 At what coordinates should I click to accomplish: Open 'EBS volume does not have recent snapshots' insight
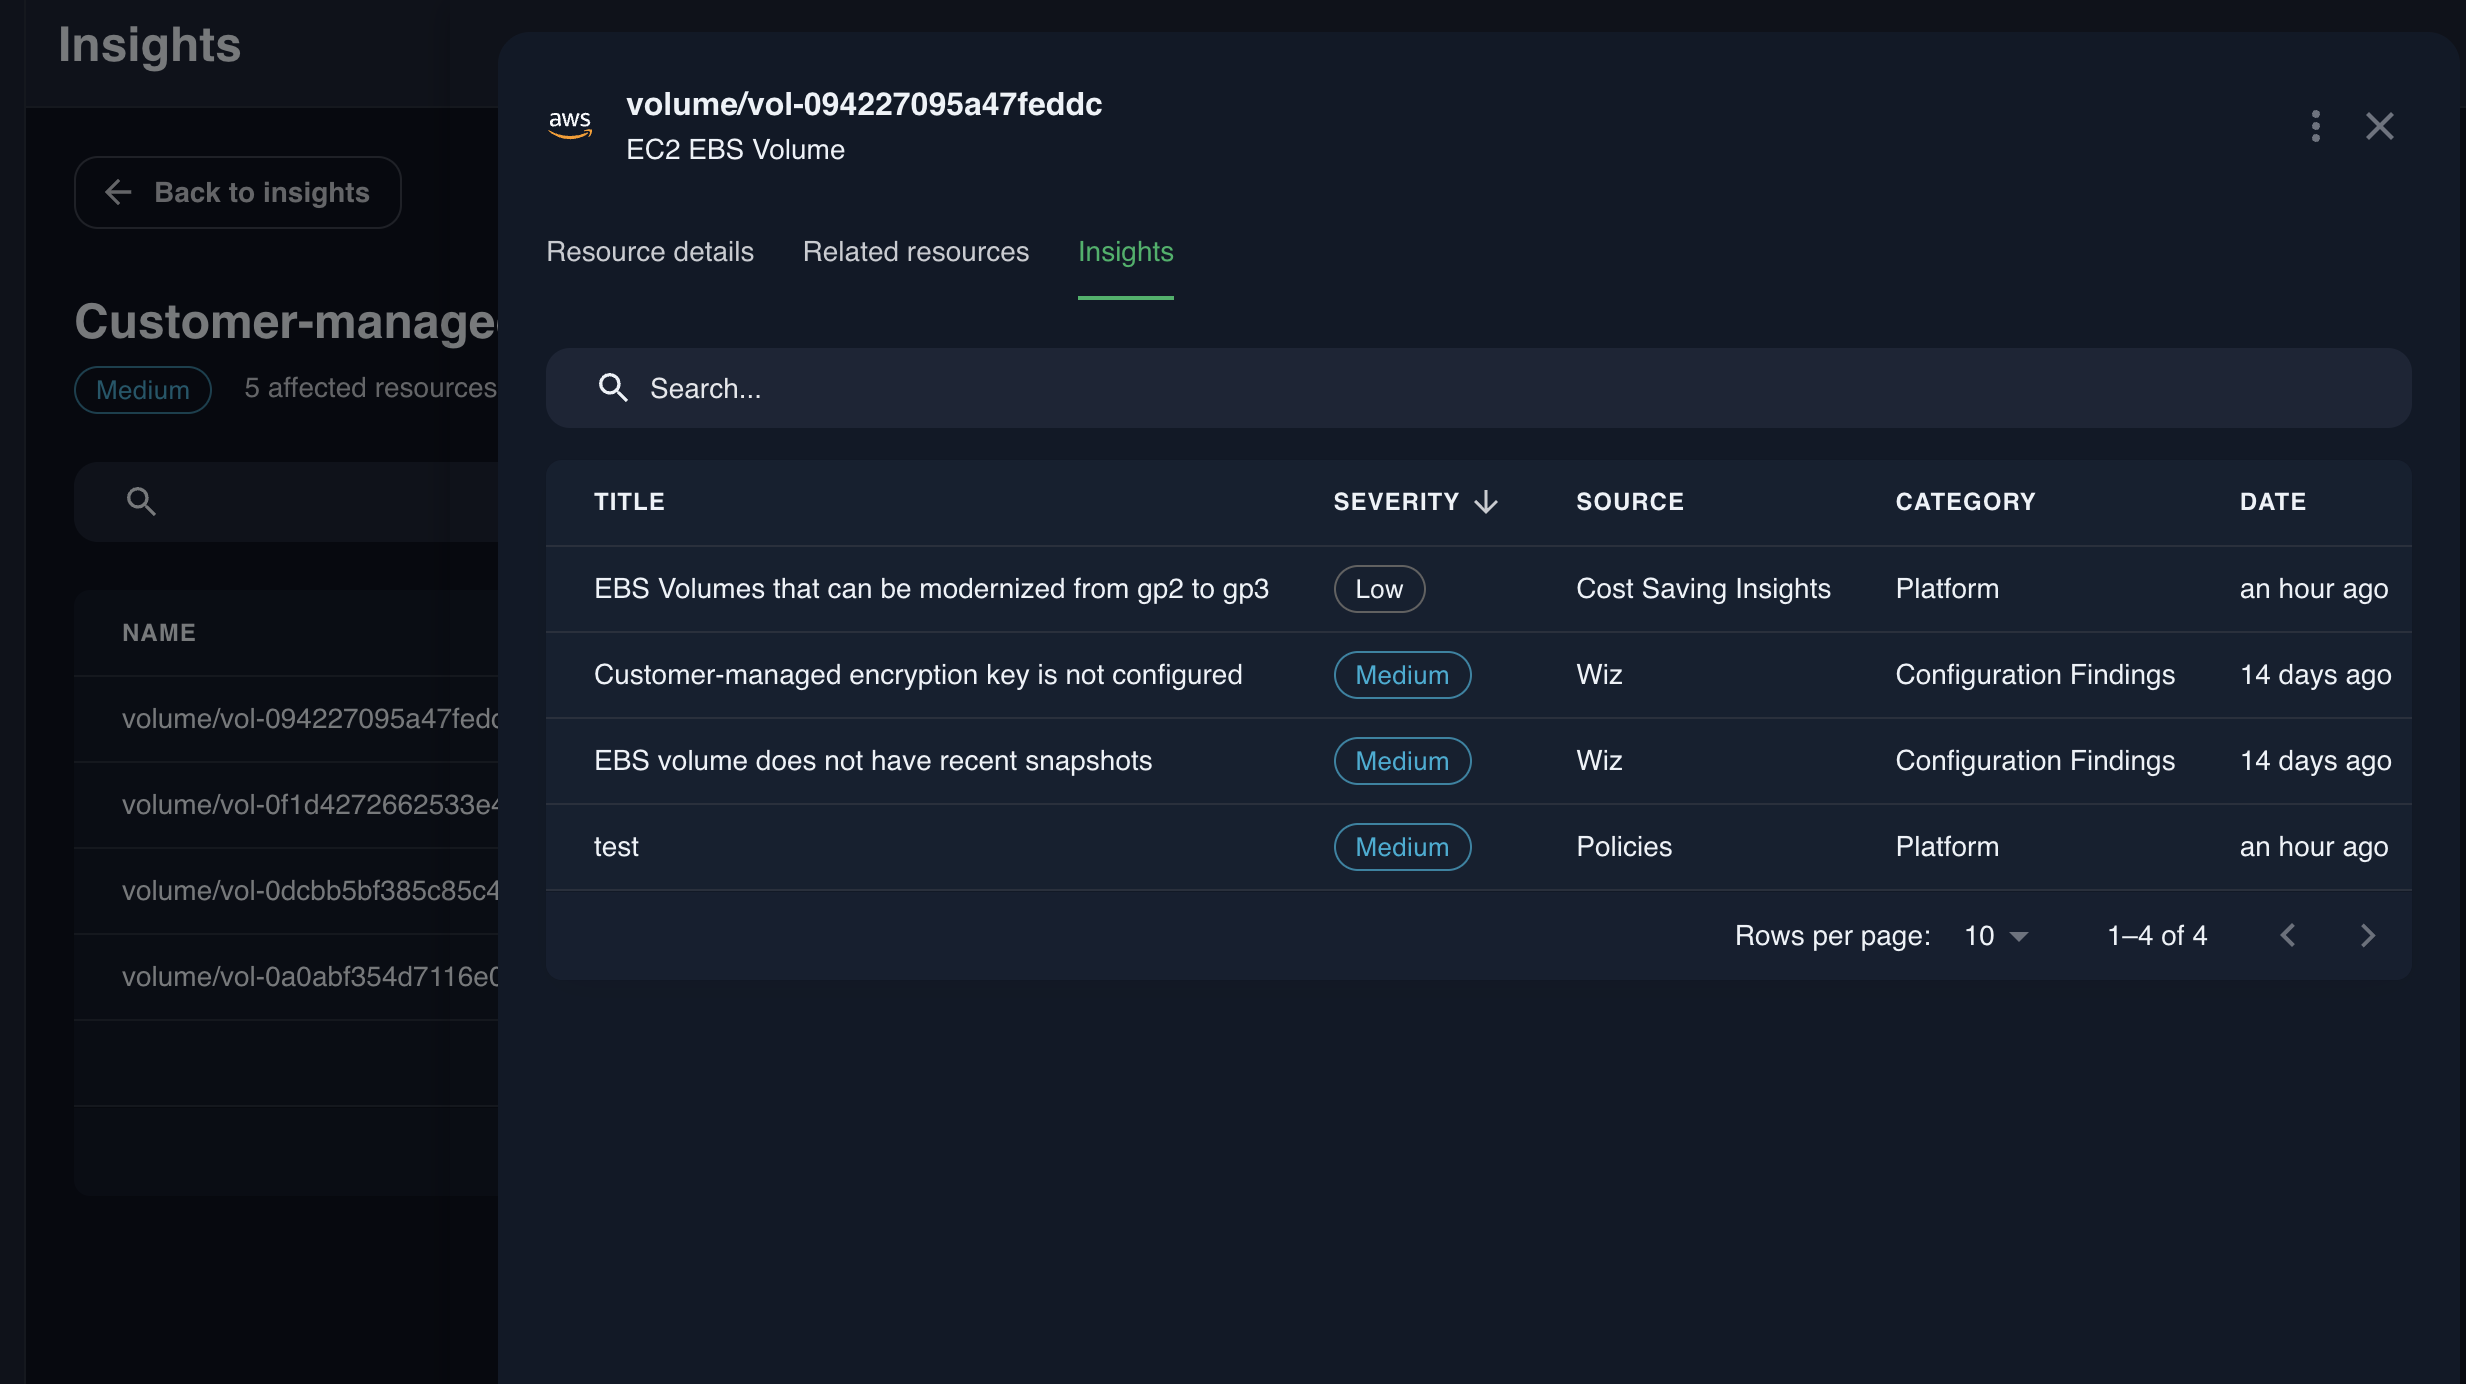[x=873, y=761]
